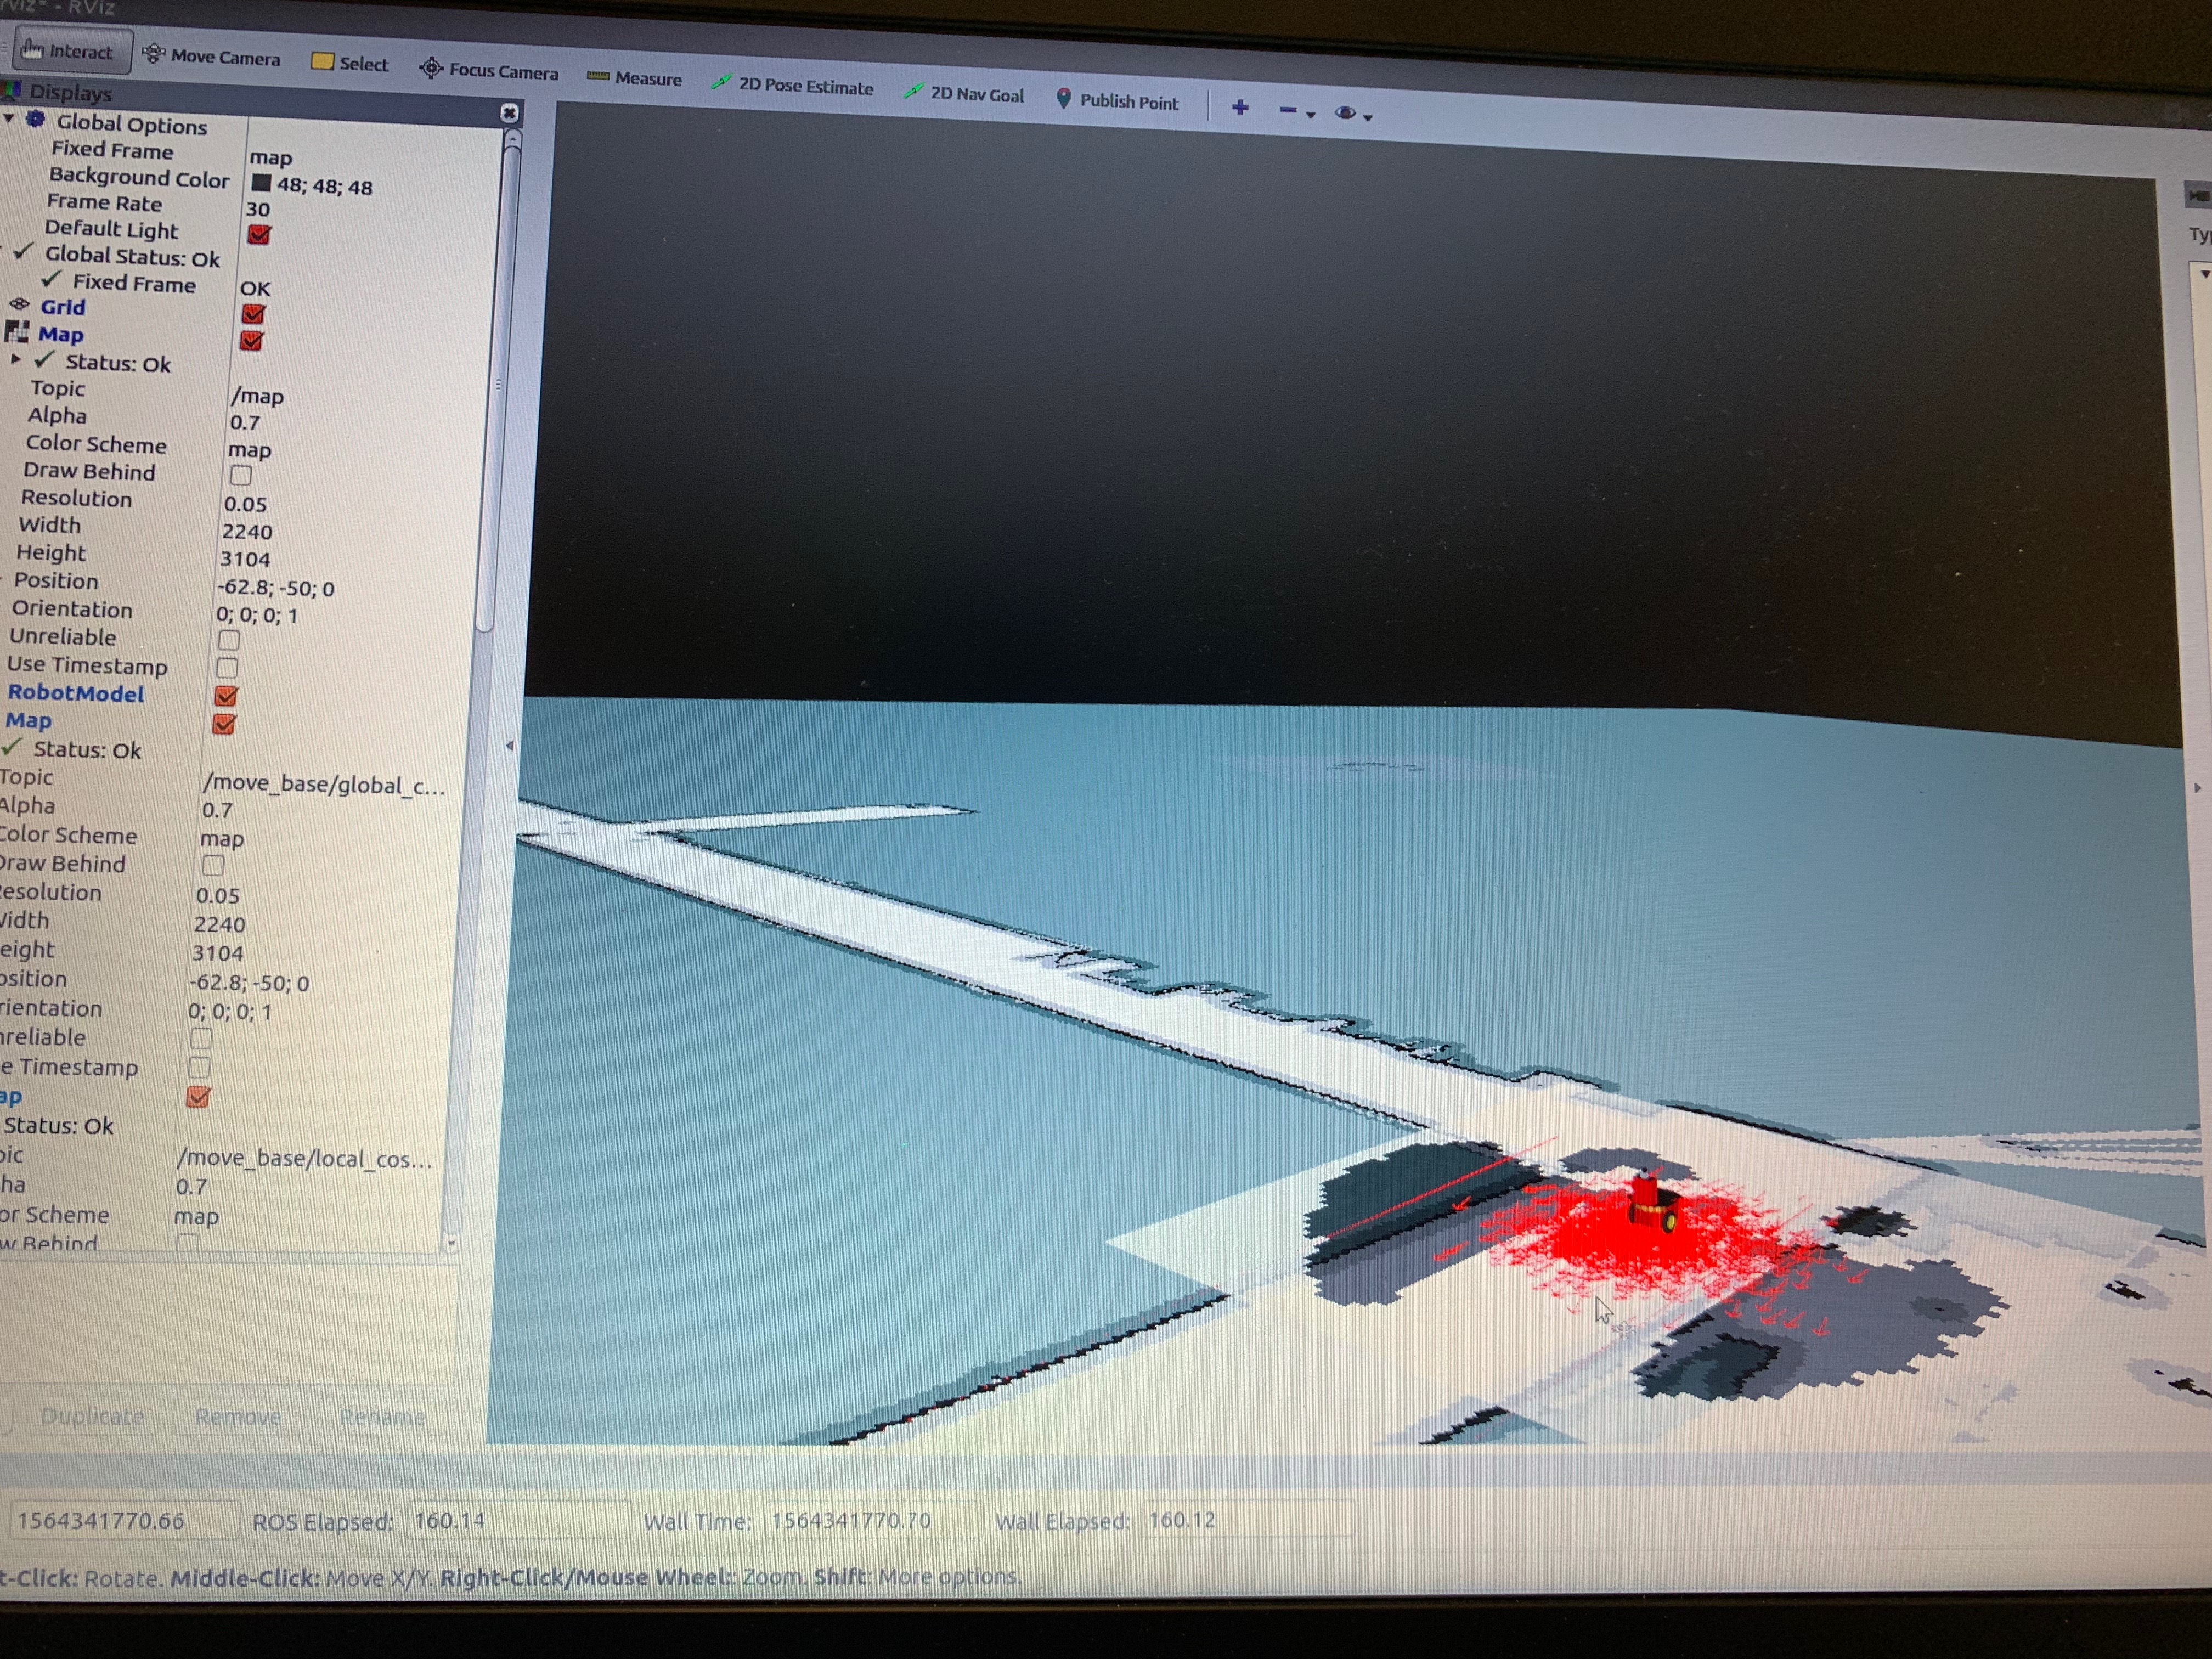Click the Displays panel collapse arrow
Screen dimensions: 2212x1659
coord(509,746)
